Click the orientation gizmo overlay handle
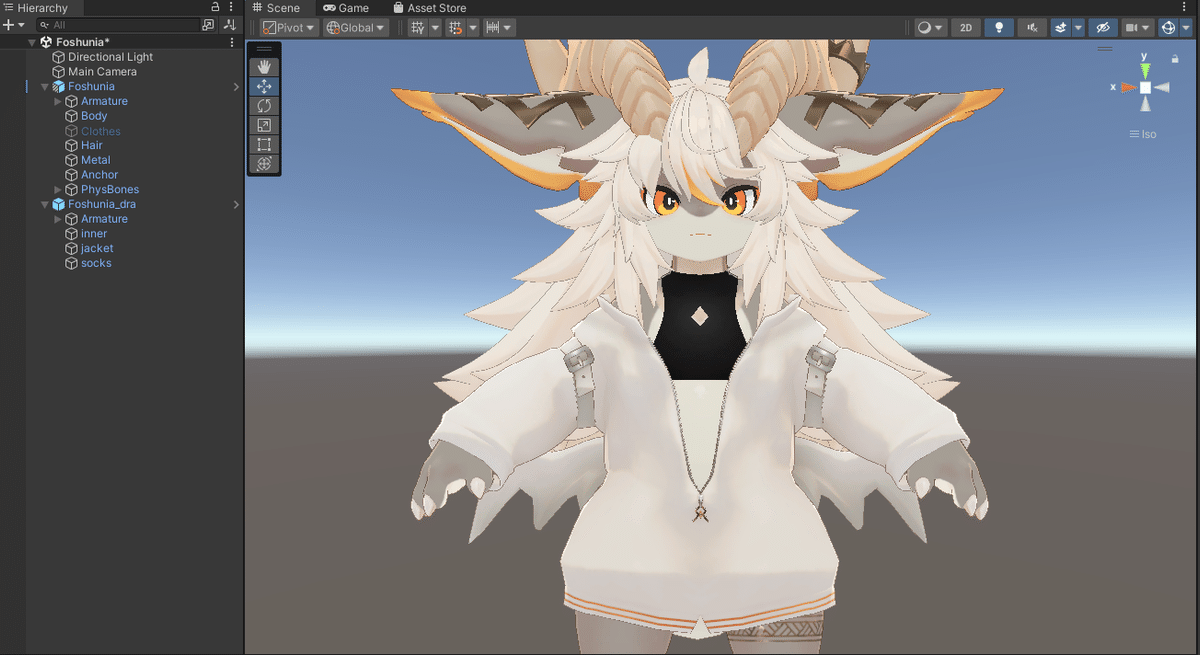Screen dimensions: 1200x655 tap(1104, 48)
